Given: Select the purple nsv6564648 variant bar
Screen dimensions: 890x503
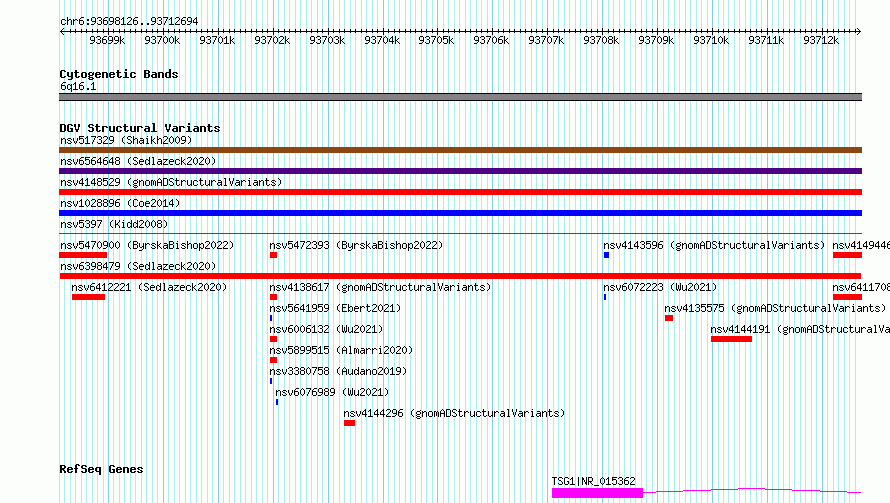Looking at the screenshot, I should [x=460, y=171].
